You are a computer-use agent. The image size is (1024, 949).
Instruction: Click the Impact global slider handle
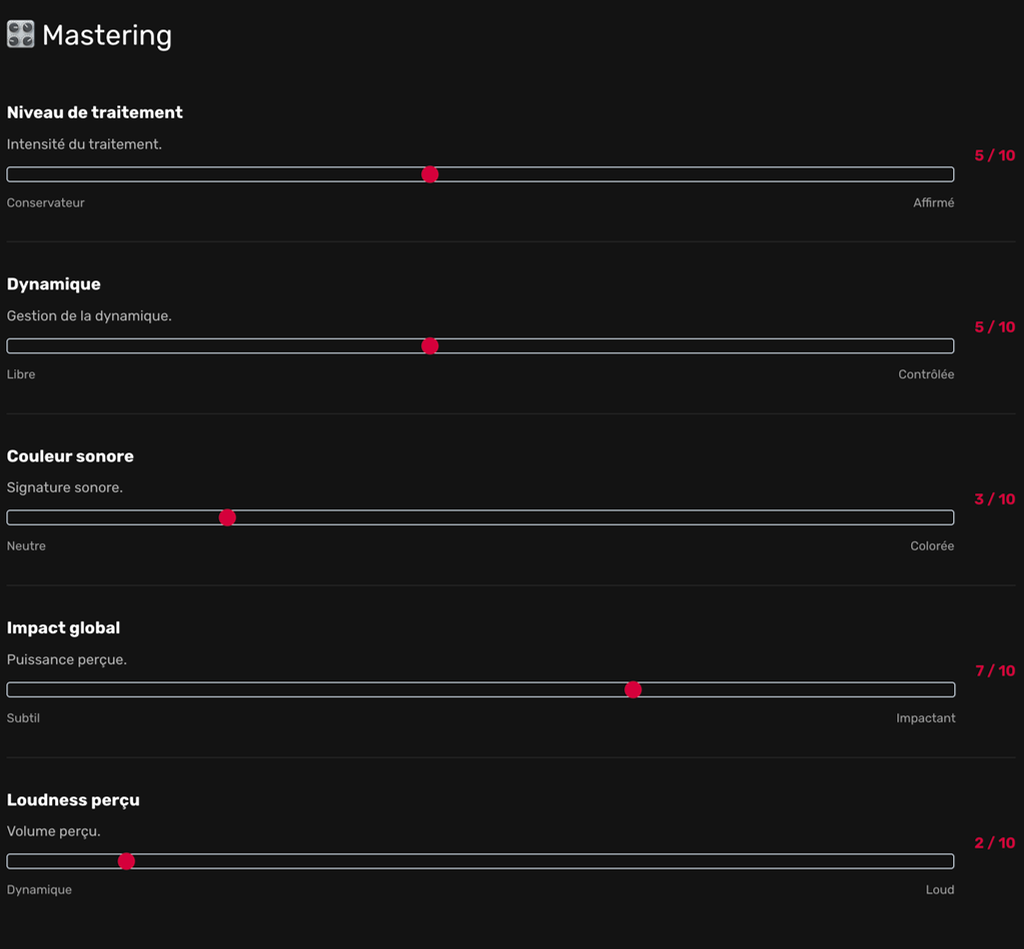click(x=633, y=689)
